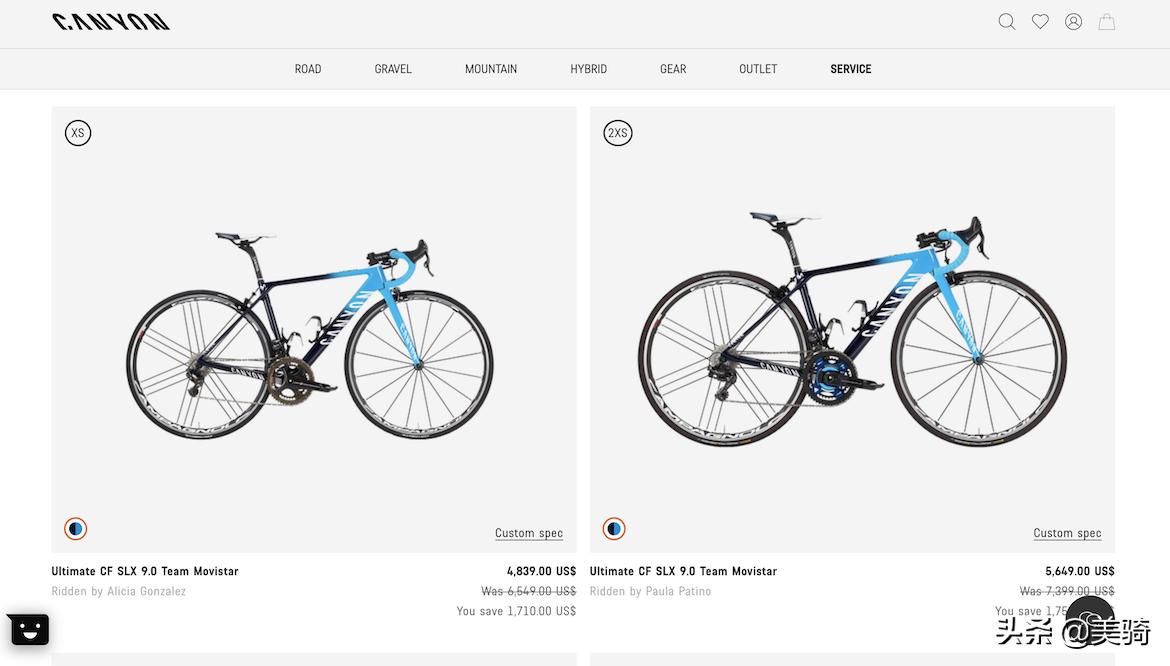The height and width of the screenshot is (666, 1170).
Task: Select color swatch on Alicia Gonzalez bike
Action: pos(76,529)
